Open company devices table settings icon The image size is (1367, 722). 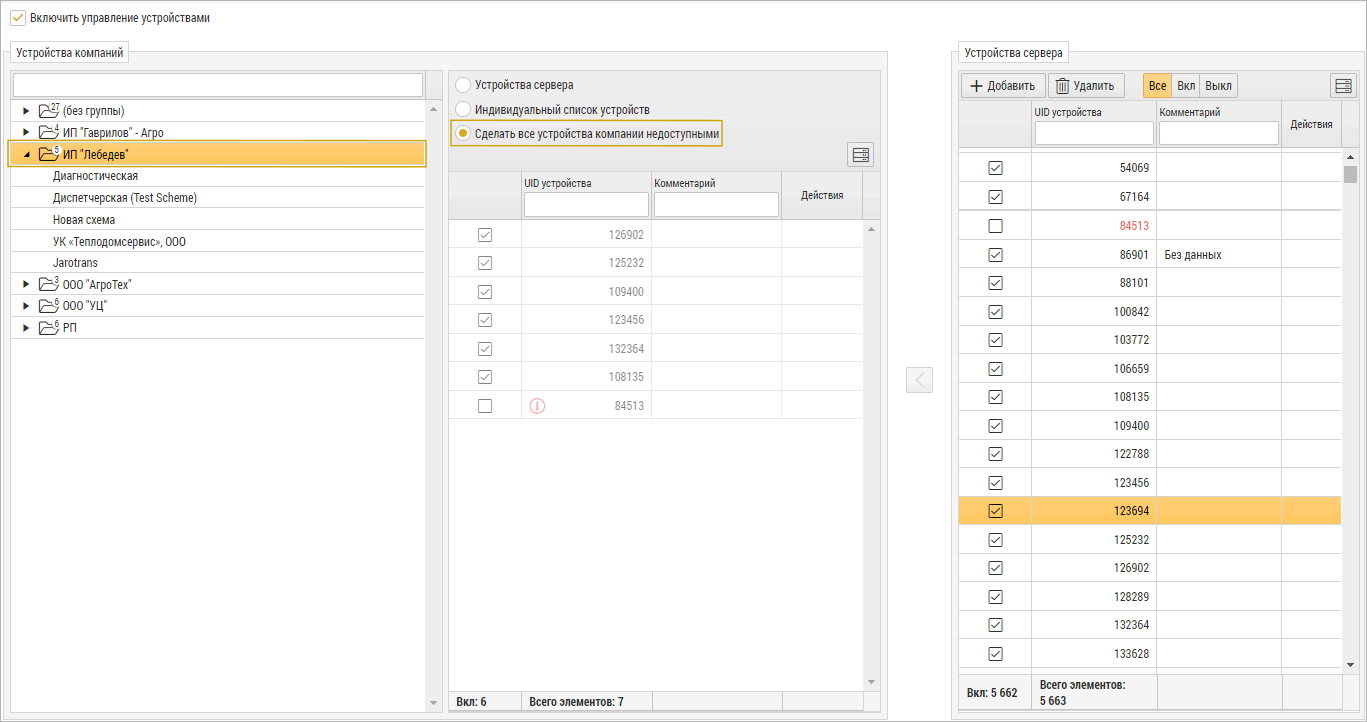[x=860, y=154]
